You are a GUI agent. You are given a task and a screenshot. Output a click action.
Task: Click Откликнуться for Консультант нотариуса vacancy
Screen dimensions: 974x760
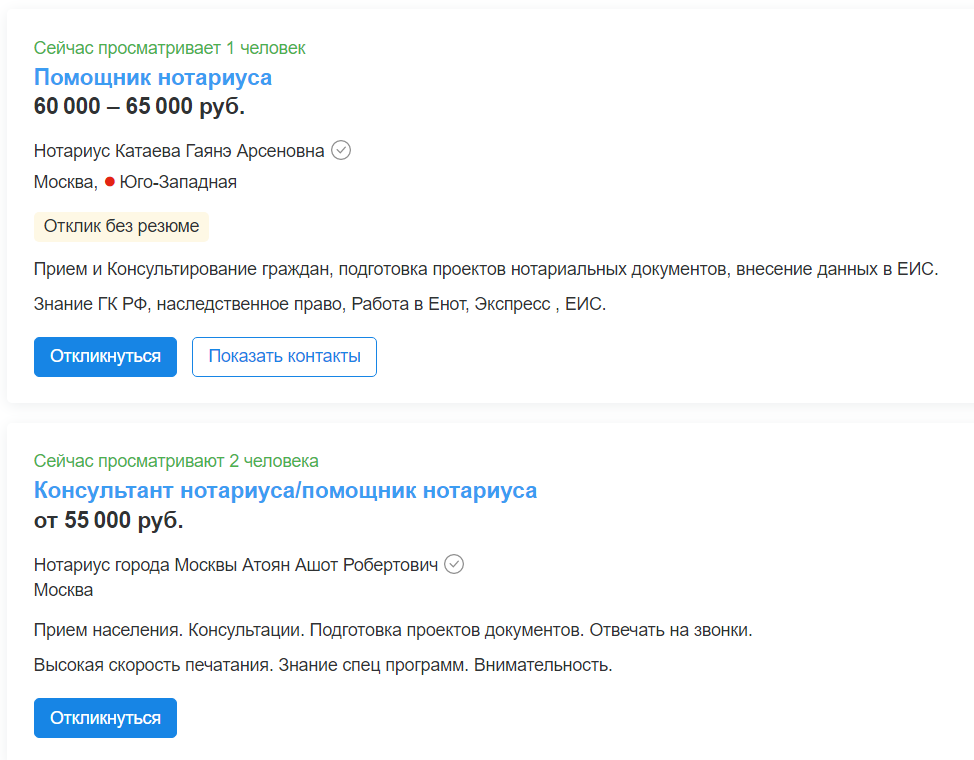pyautogui.click(x=106, y=718)
